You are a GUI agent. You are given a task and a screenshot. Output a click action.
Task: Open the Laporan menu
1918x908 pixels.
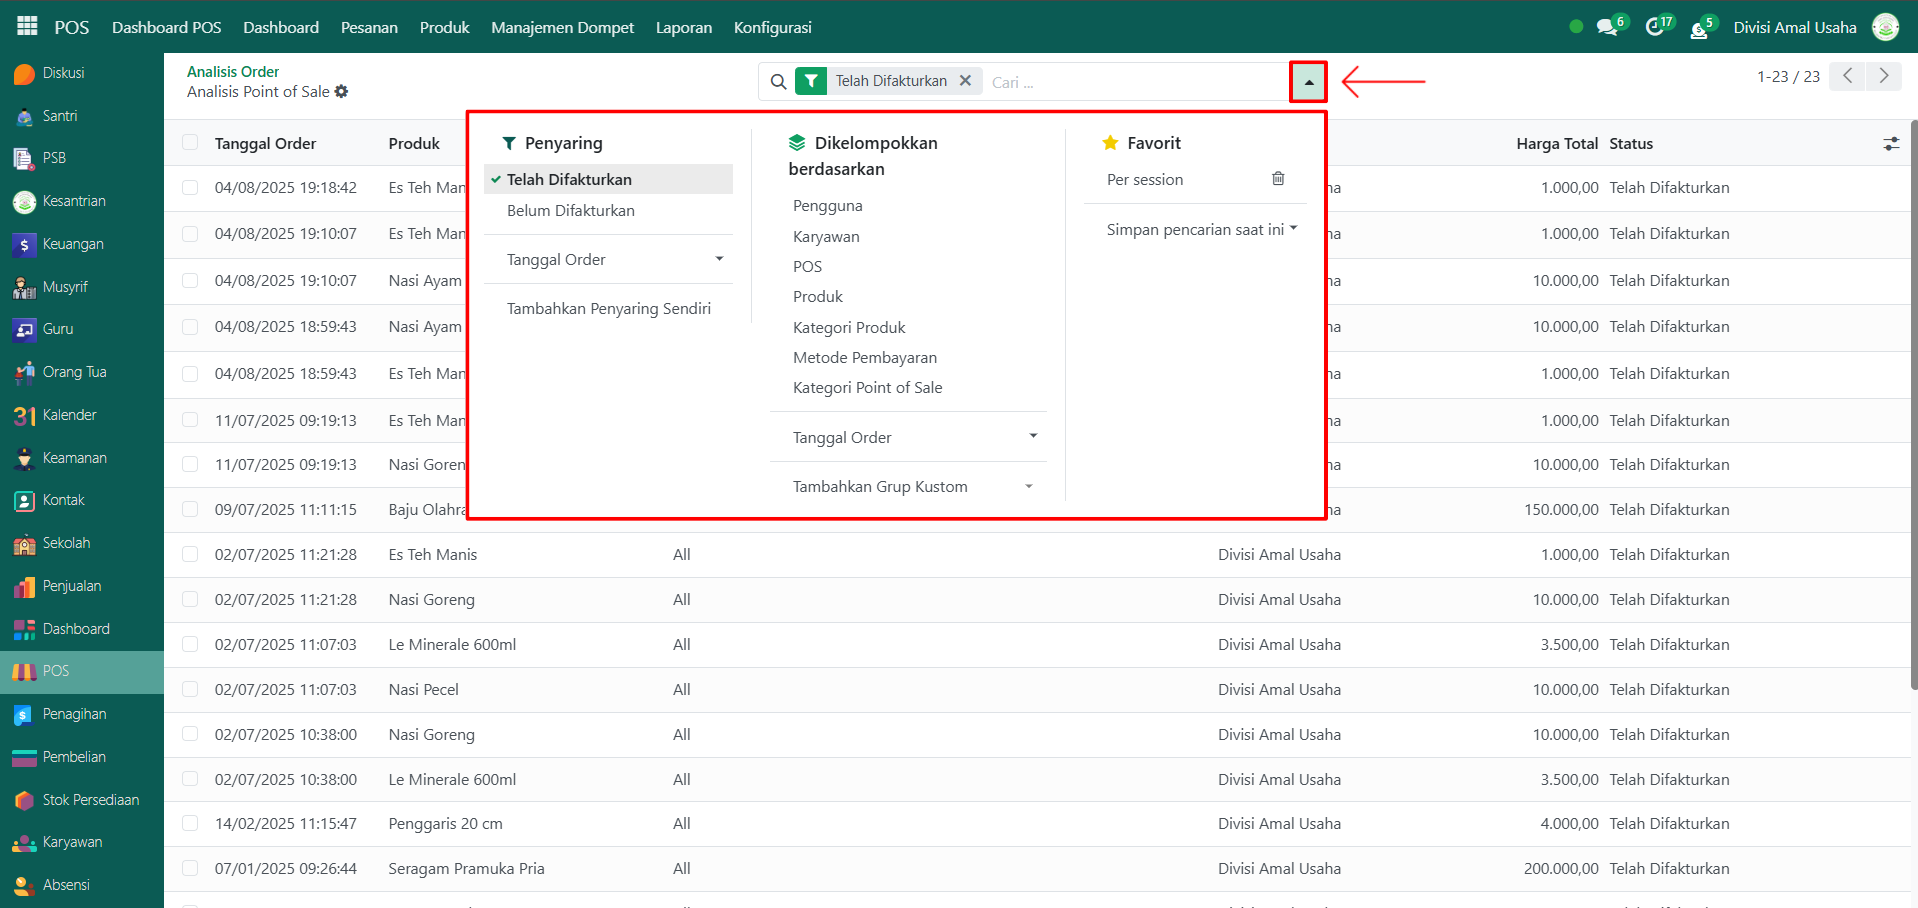[683, 28]
